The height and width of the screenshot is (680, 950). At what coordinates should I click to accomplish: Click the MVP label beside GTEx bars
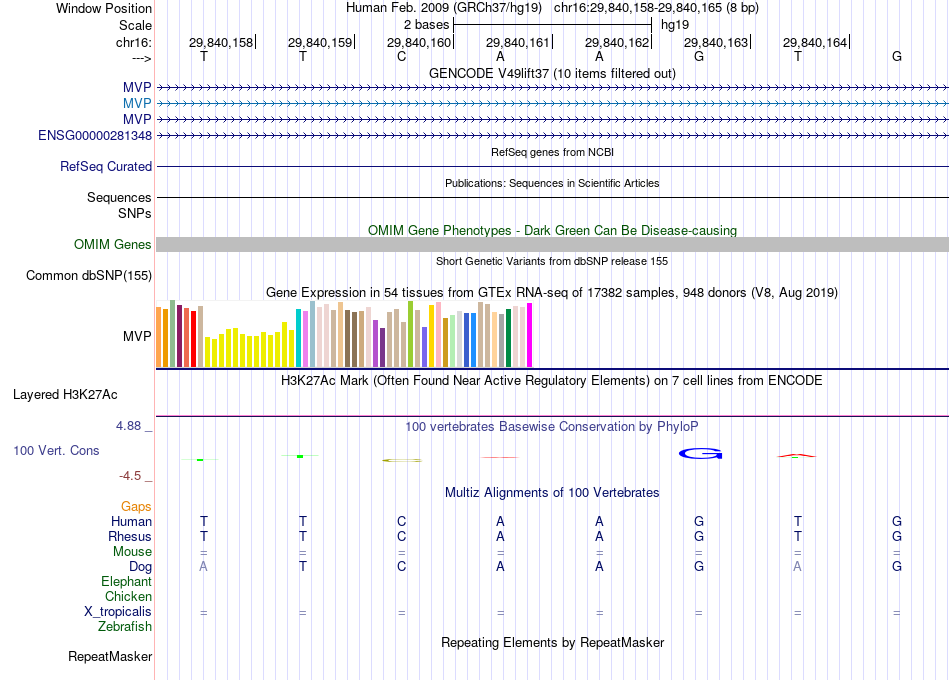(137, 336)
